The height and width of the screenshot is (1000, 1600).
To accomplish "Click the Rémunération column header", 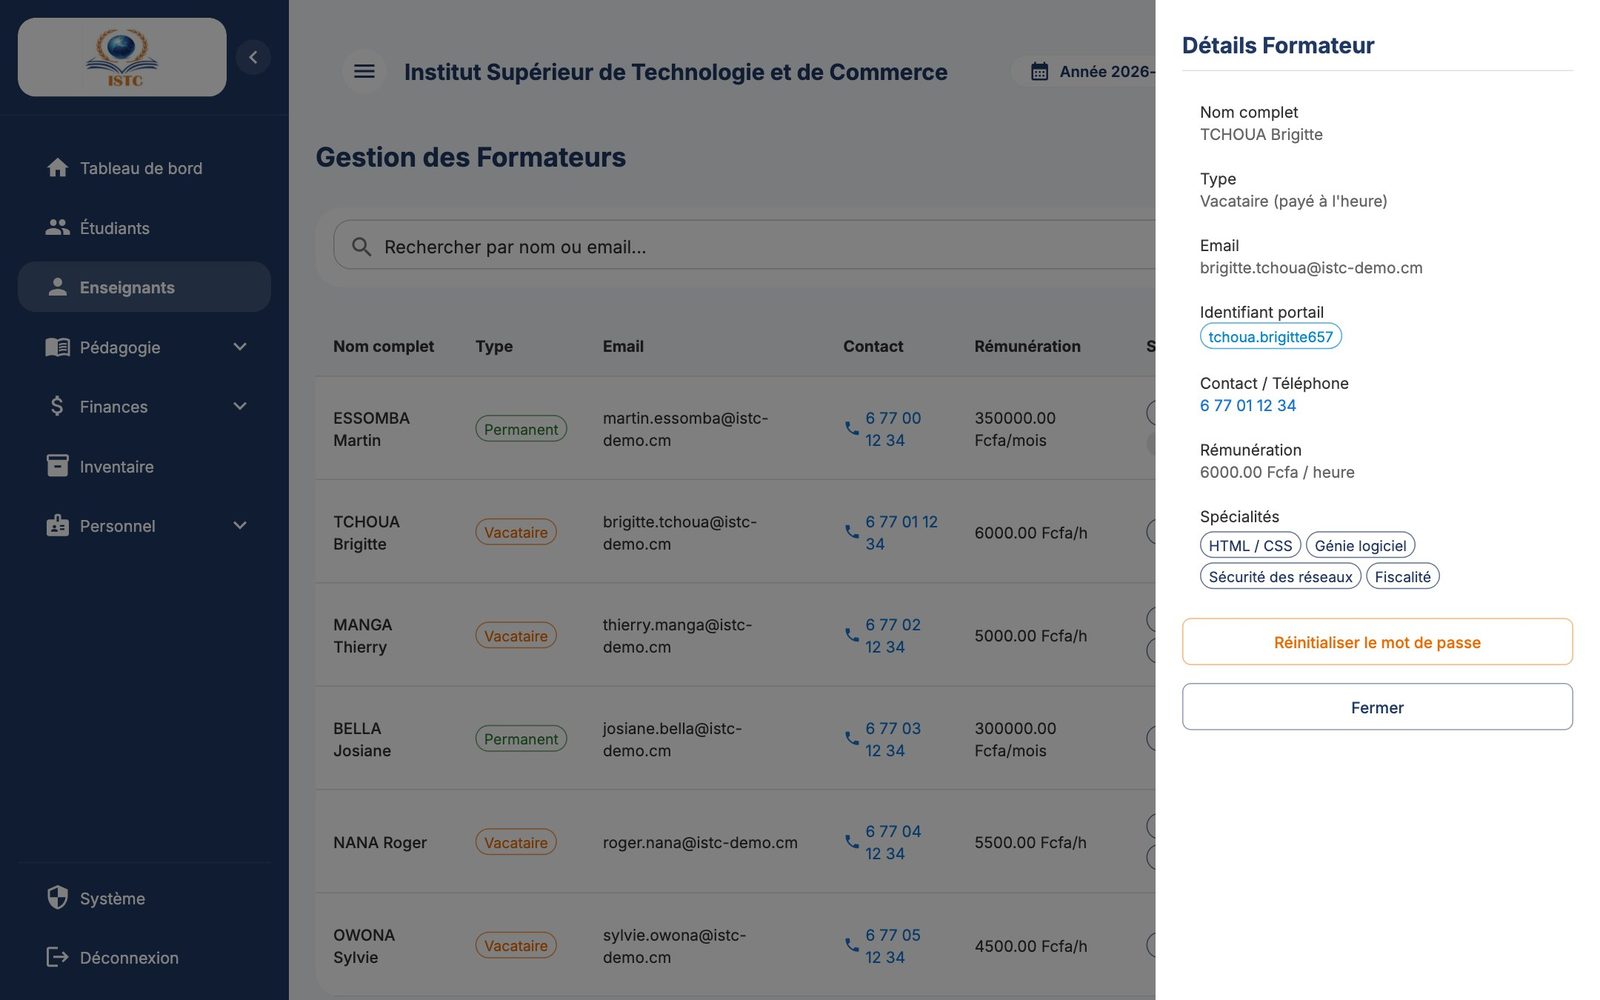I will pyautogui.click(x=1027, y=346).
